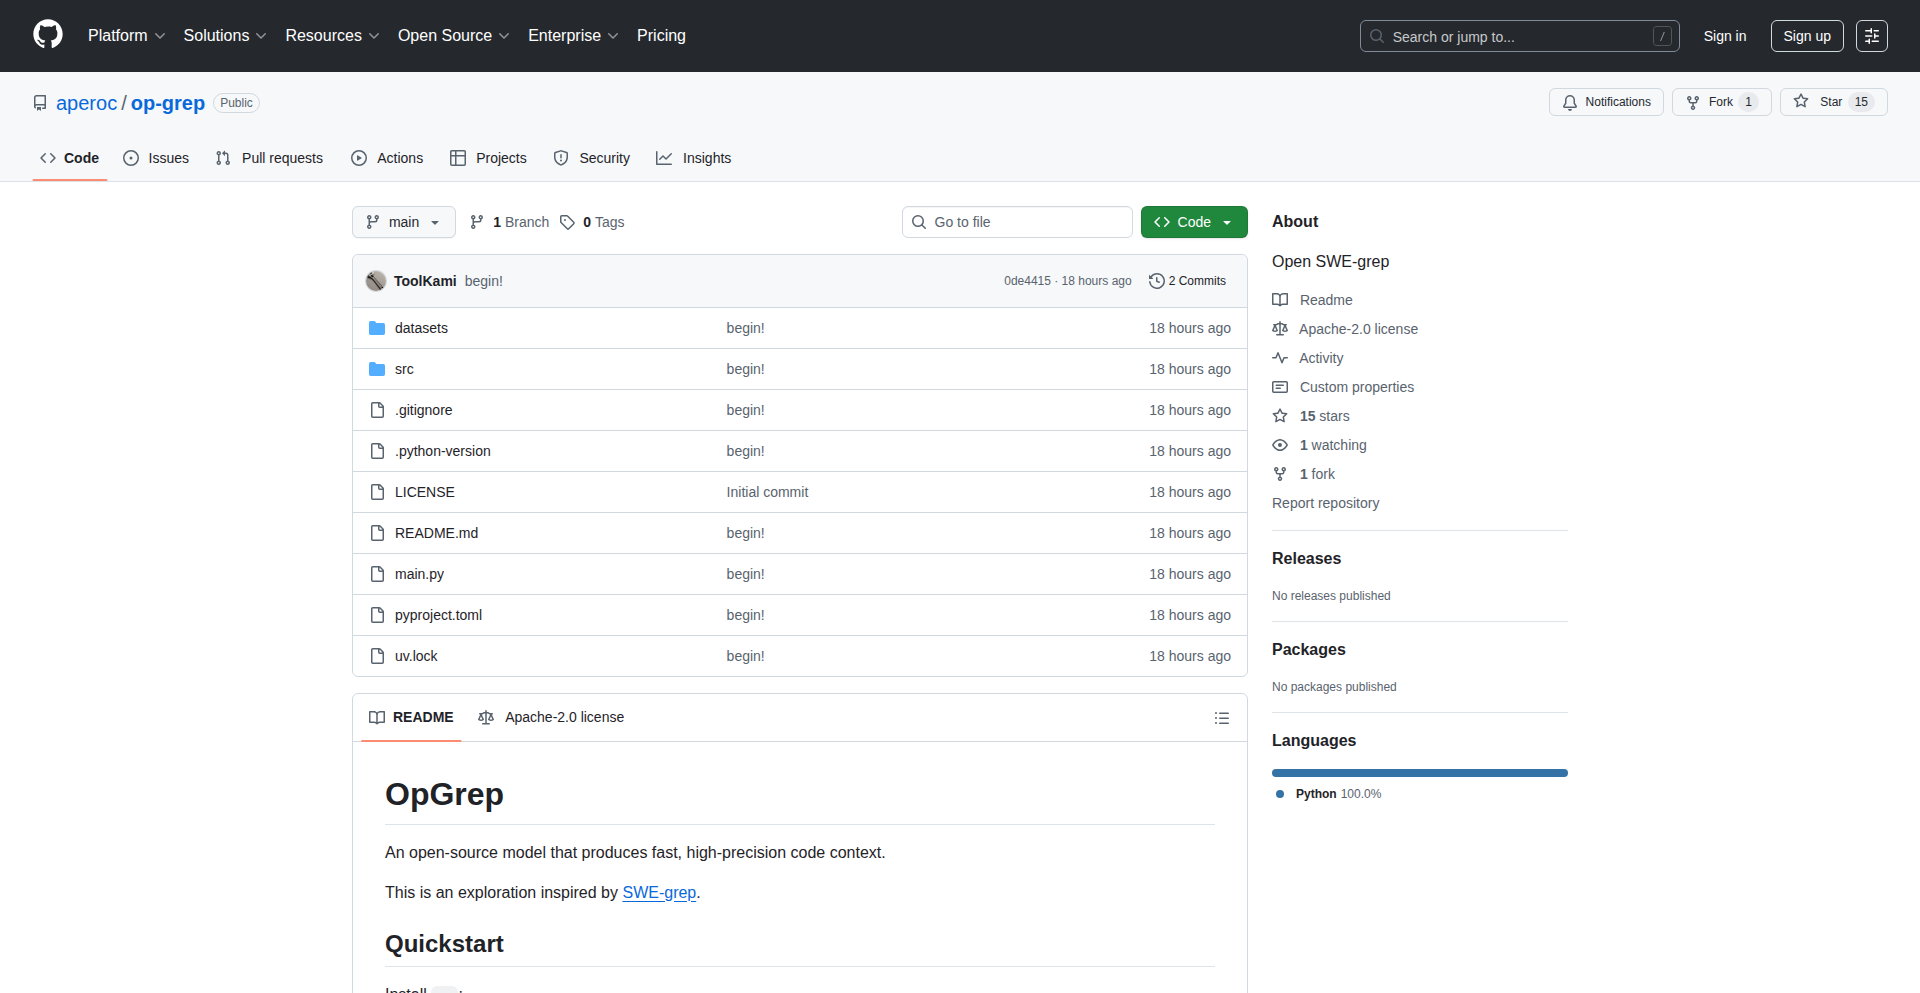Open the README outline list icon
The width and height of the screenshot is (1920, 993).
click(x=1221, y=718)
